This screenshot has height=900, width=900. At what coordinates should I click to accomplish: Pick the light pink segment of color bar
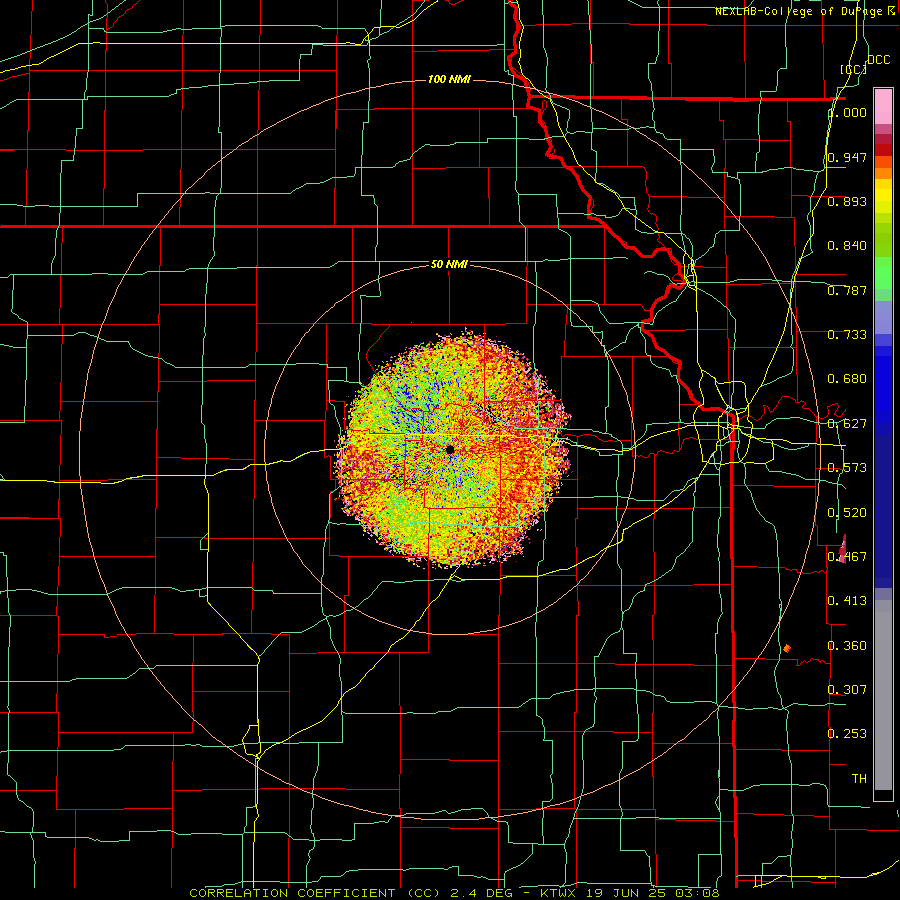883,107
